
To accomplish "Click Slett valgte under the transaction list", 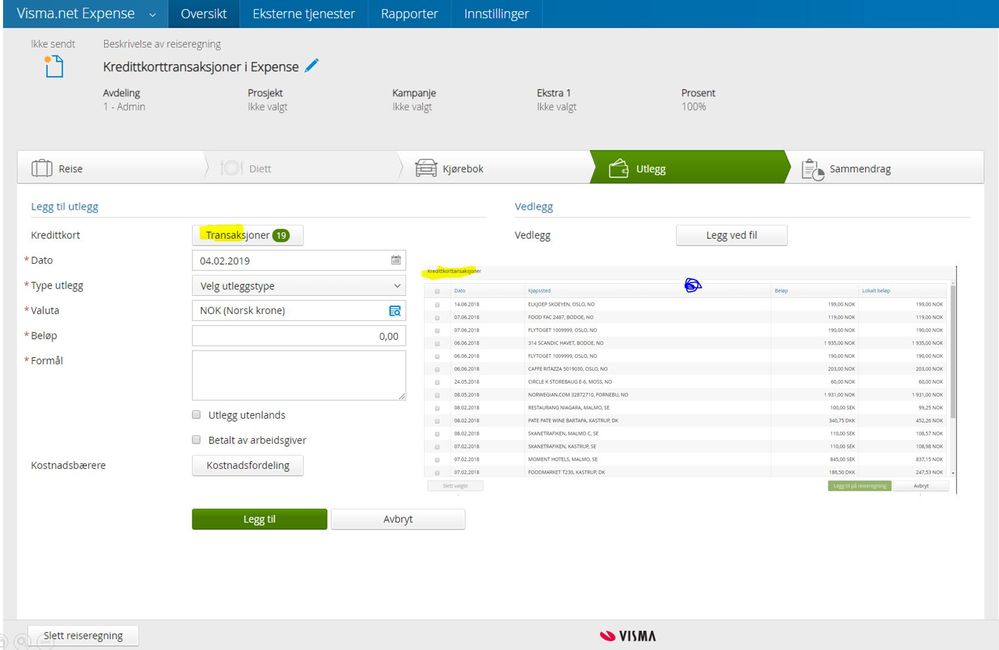I will tap(455, 486).
